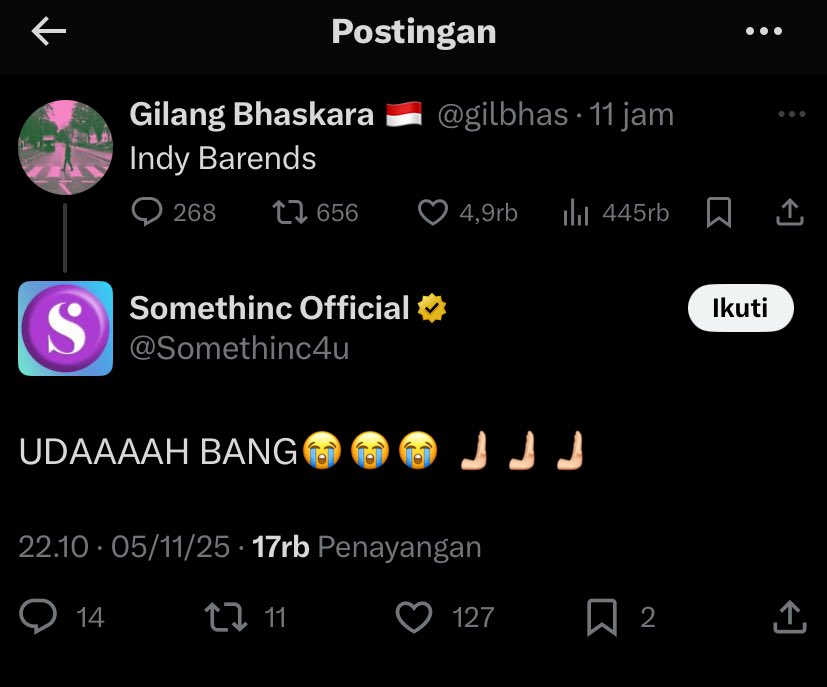Go back using the left arrow
The image size is (827, 687).
(x=49, y=32)
